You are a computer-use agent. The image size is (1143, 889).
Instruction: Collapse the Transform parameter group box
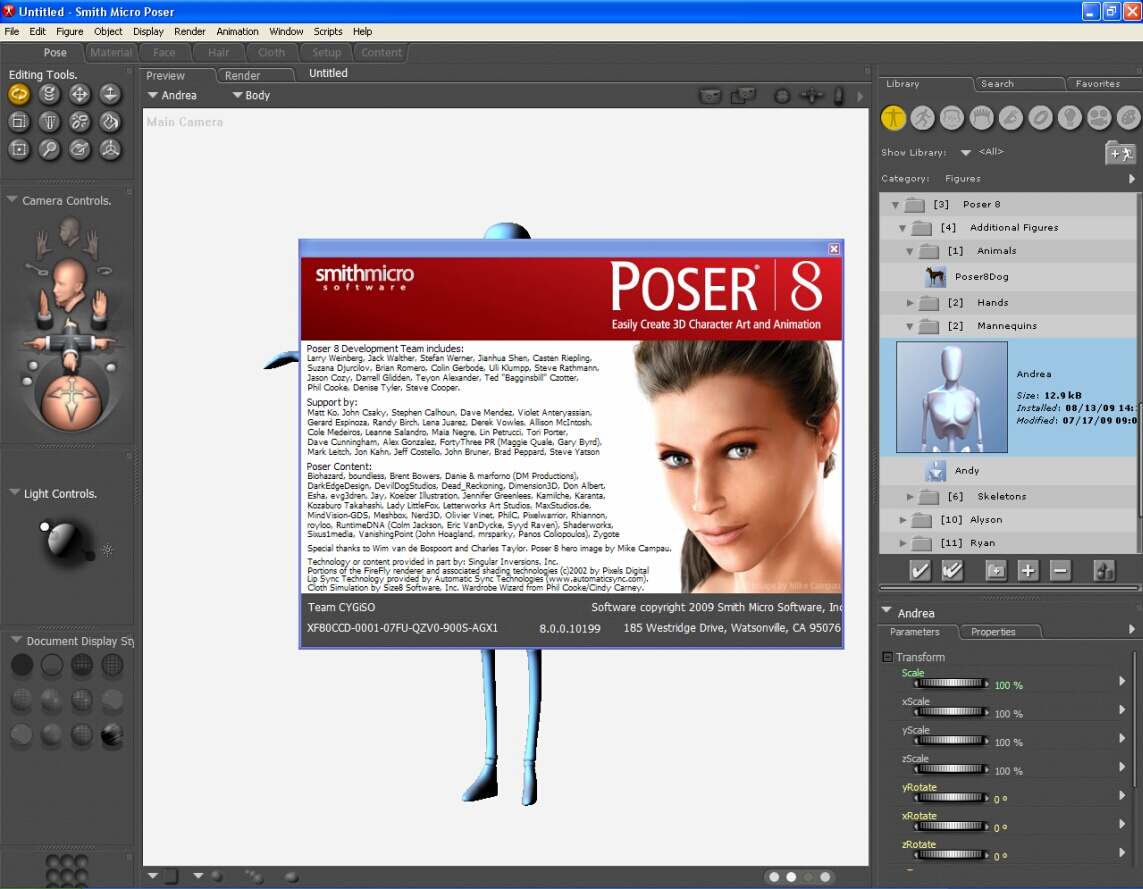tap(887, 657)
